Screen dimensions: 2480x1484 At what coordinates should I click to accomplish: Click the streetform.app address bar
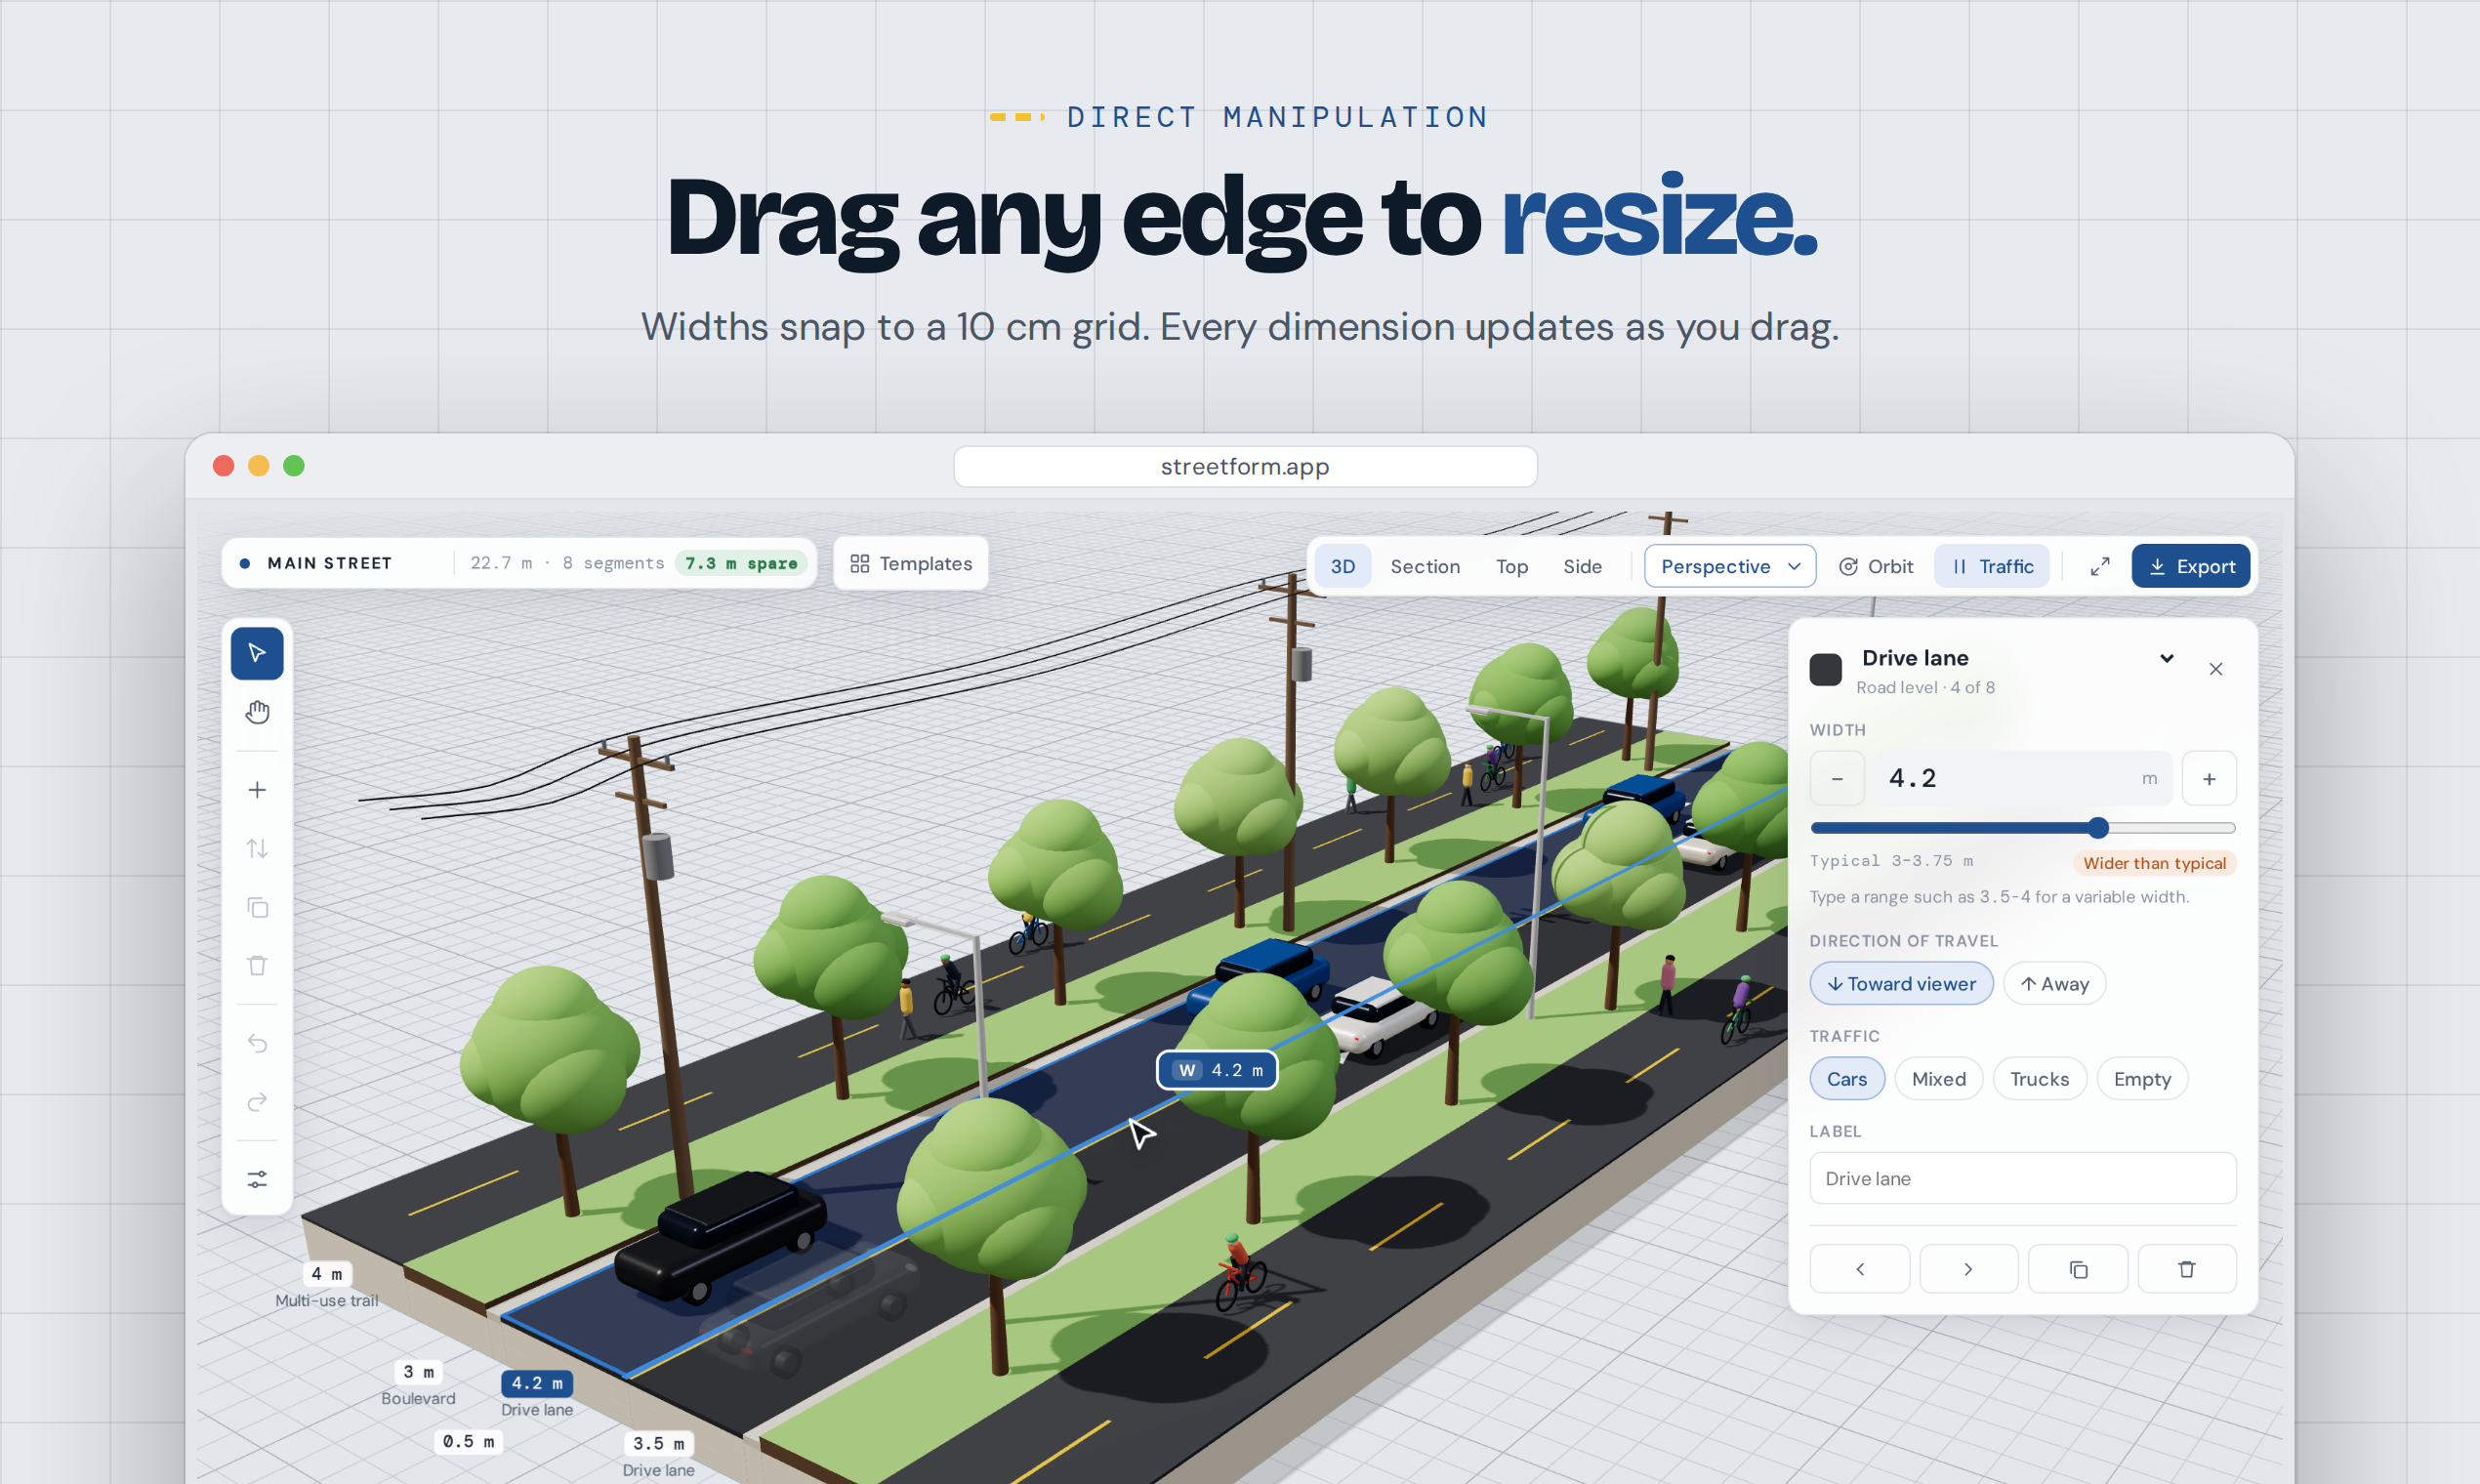point(1245,466)
